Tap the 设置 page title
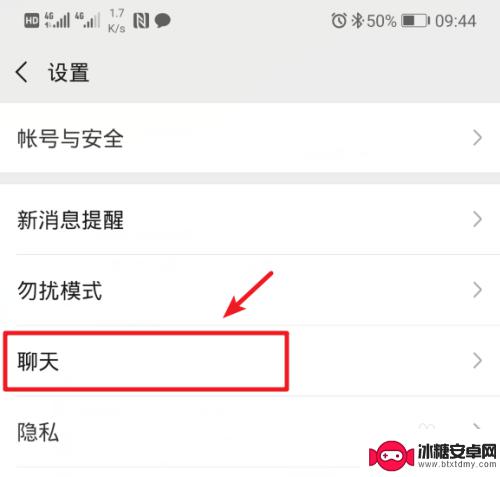 click(69, 72)
